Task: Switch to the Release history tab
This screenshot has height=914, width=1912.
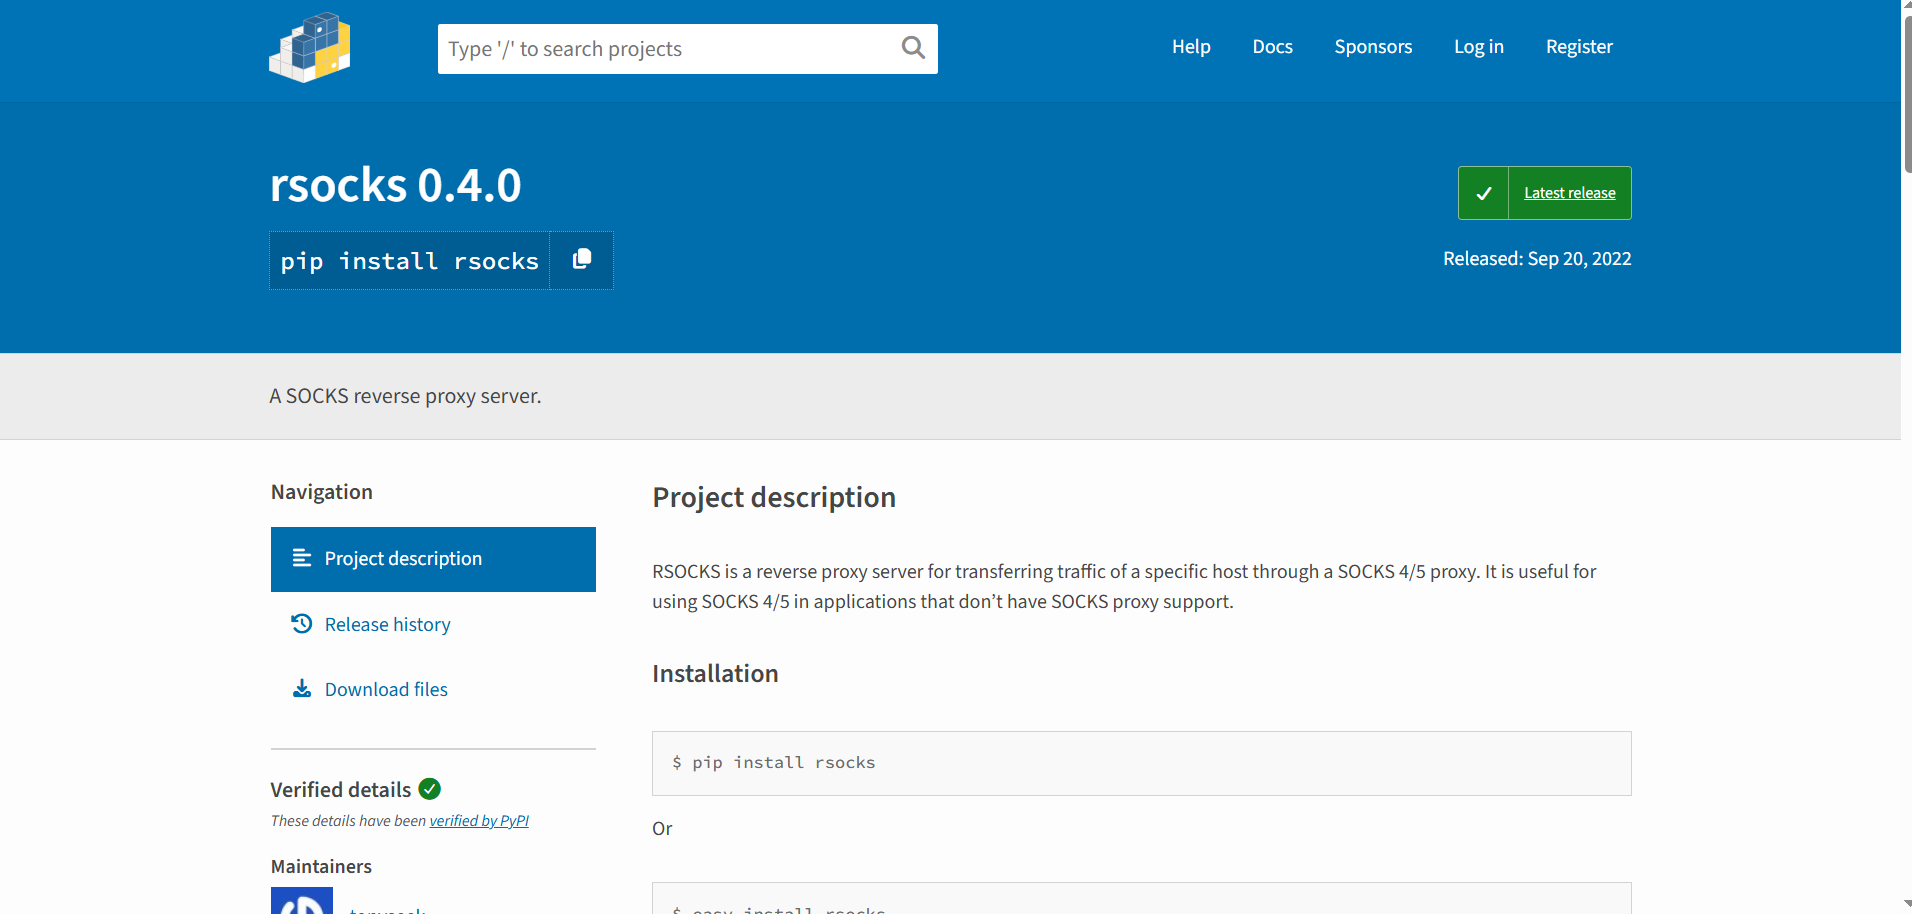Action: click(x=433, y=624)
